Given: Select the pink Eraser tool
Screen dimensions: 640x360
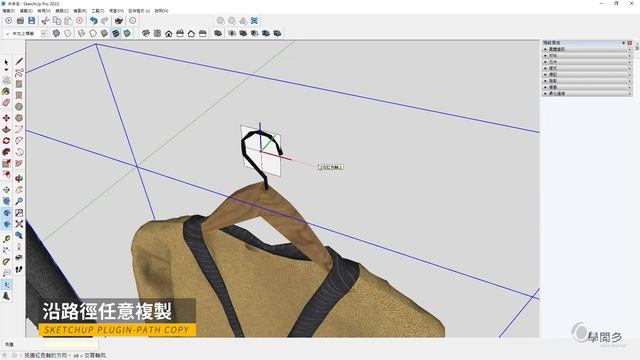Looking at the screenshot, I should [x=6, y=103].
